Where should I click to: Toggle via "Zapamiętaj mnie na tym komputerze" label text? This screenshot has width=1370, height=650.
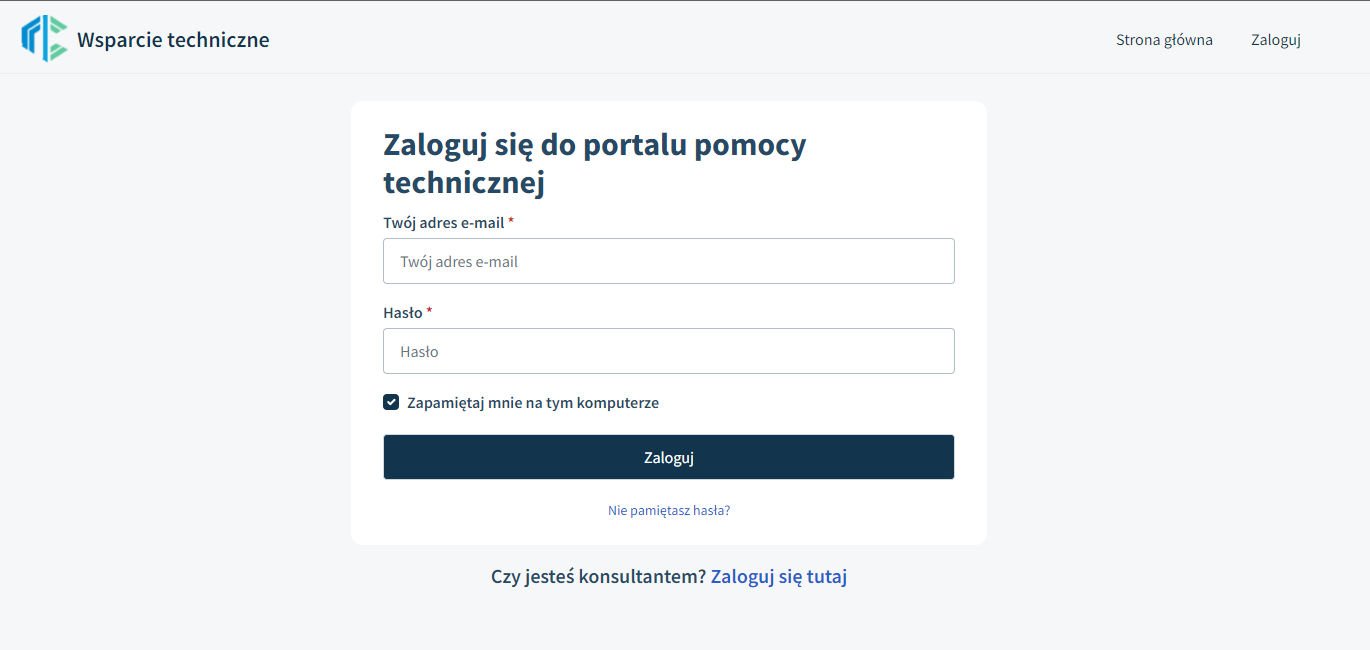click(x=533, y=403)
